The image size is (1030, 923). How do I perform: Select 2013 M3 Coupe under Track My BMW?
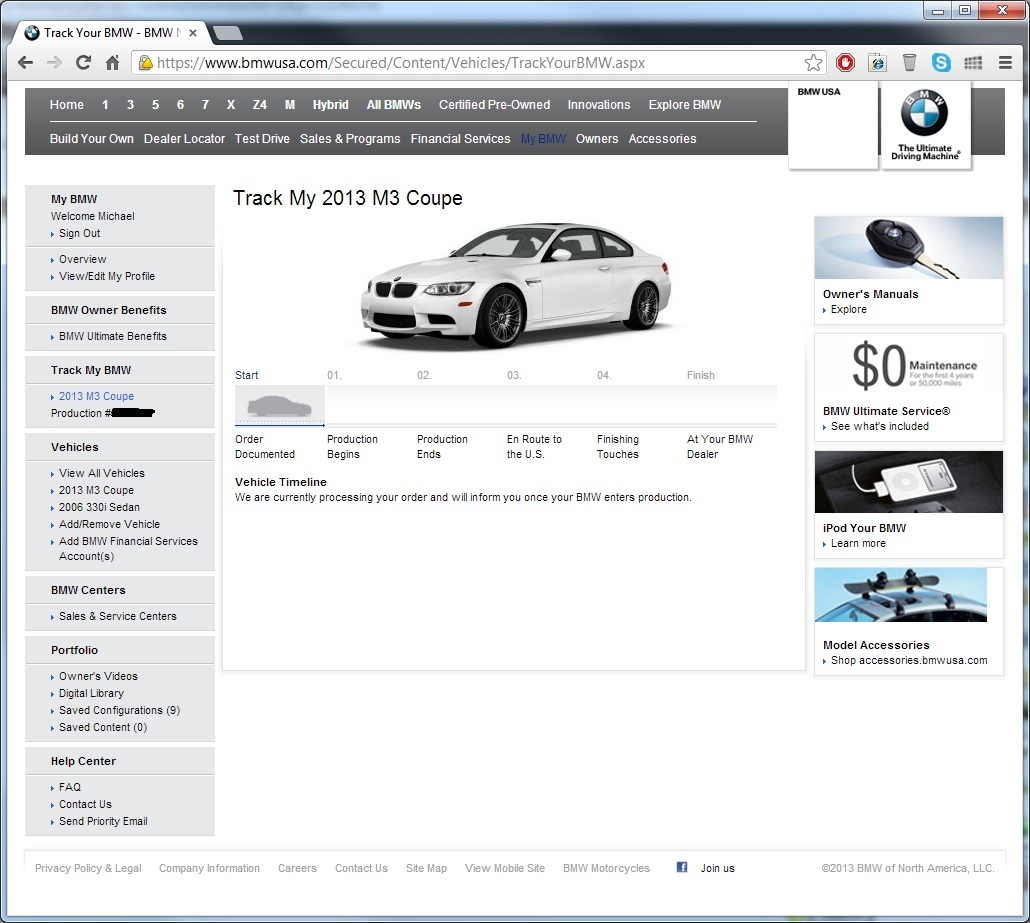point(97,396)
